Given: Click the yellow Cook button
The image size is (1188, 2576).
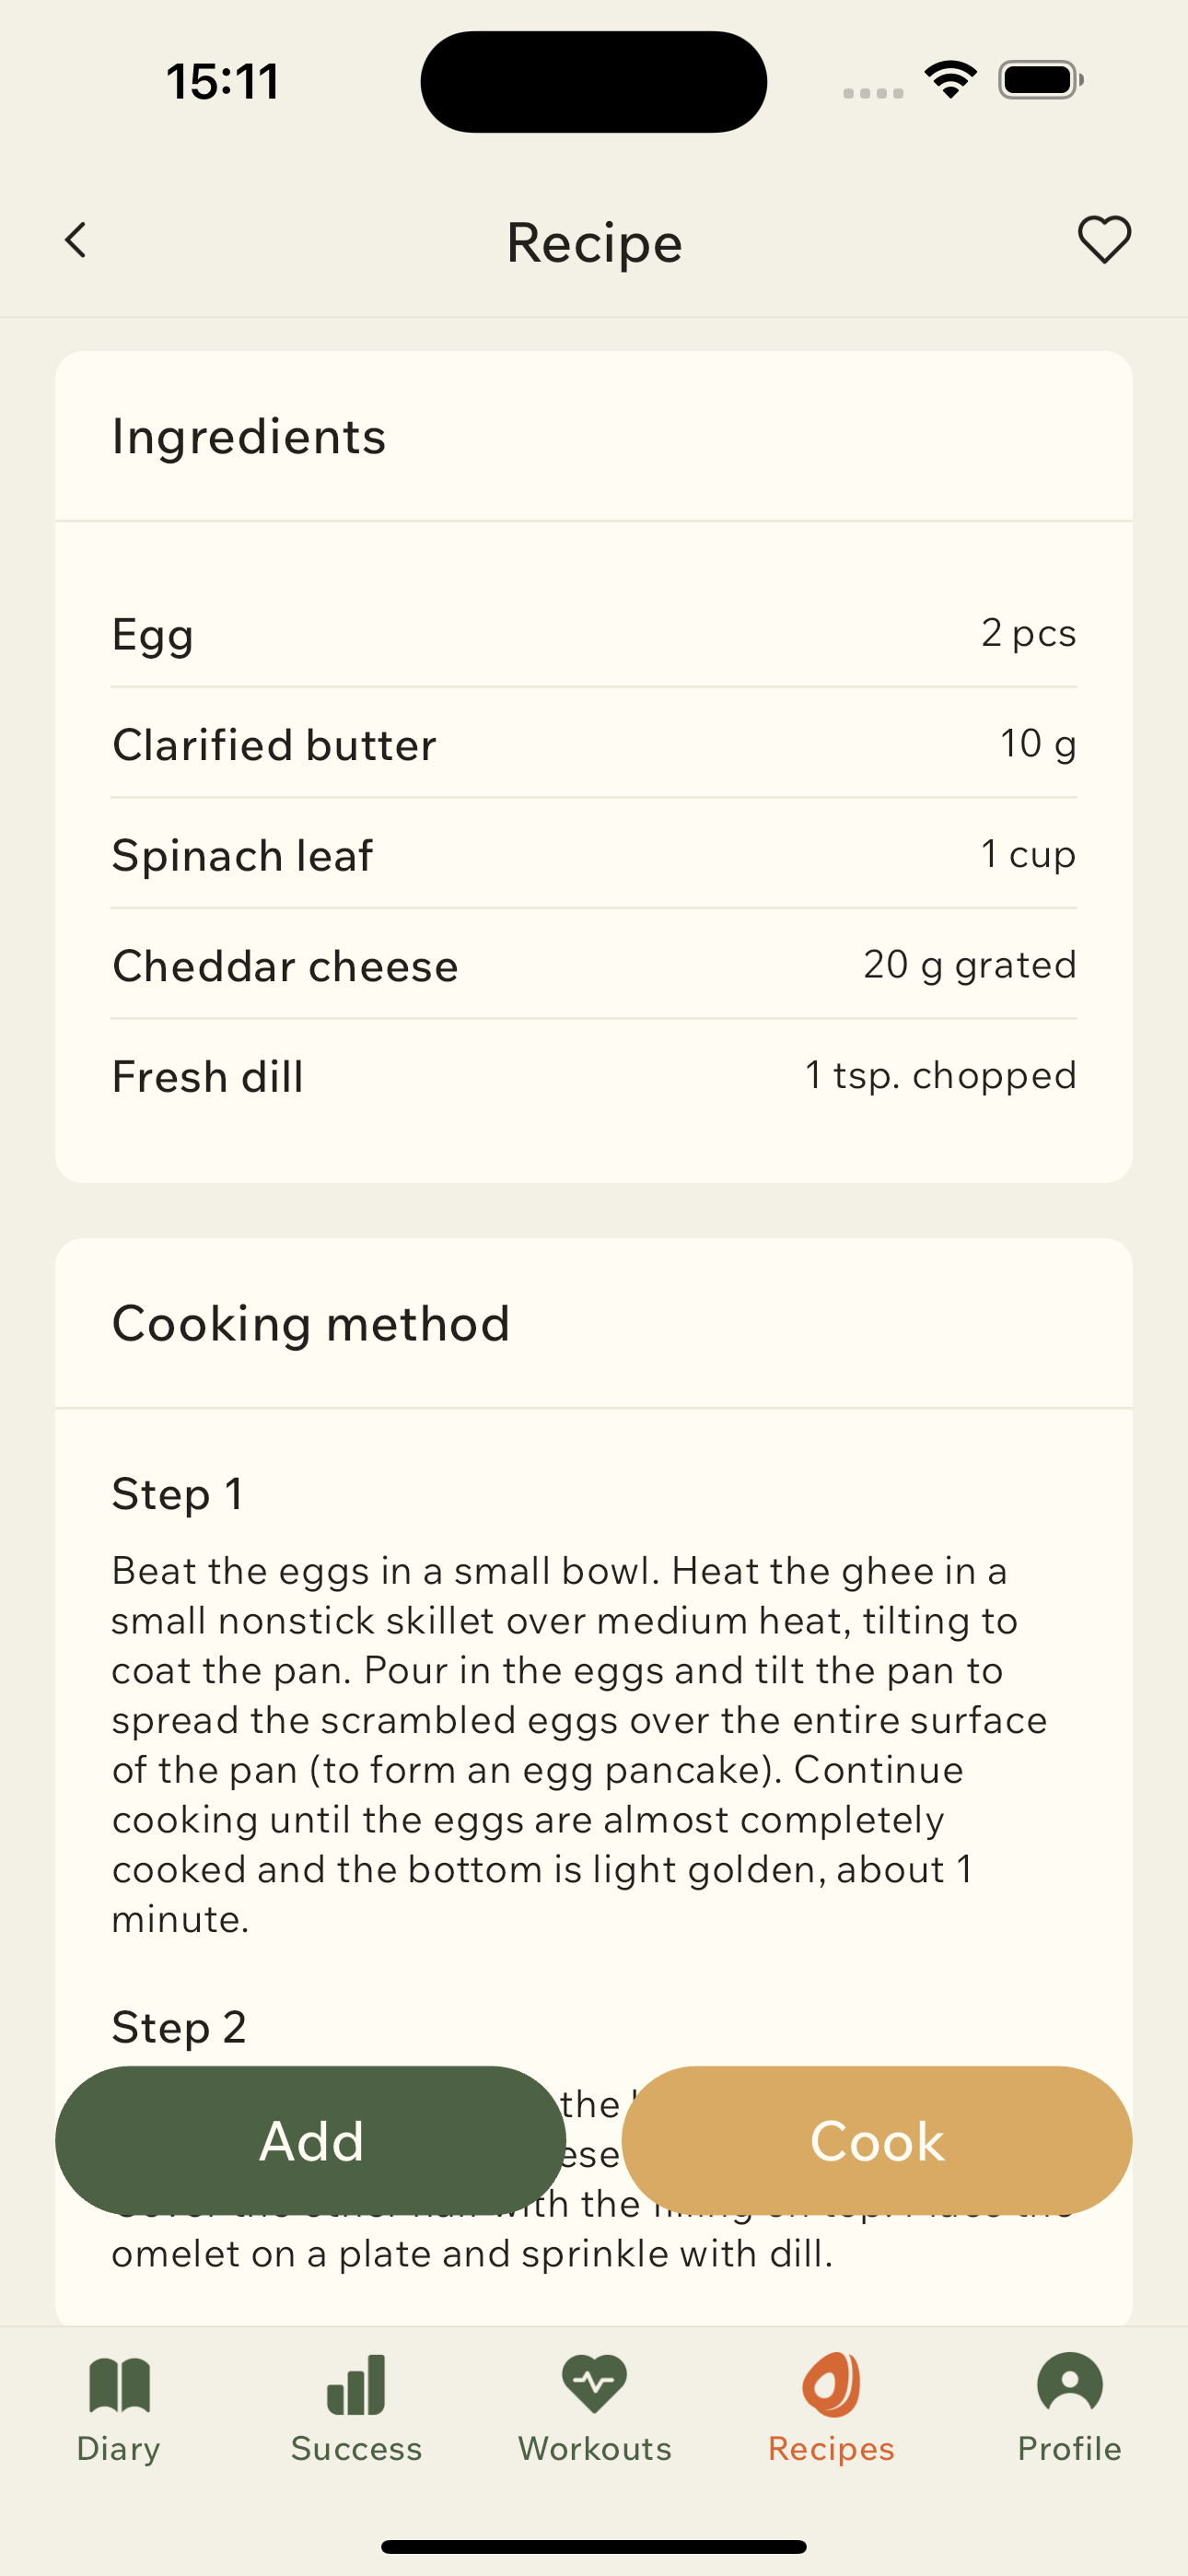Looking at the screenshot, I should [877, 2141].
